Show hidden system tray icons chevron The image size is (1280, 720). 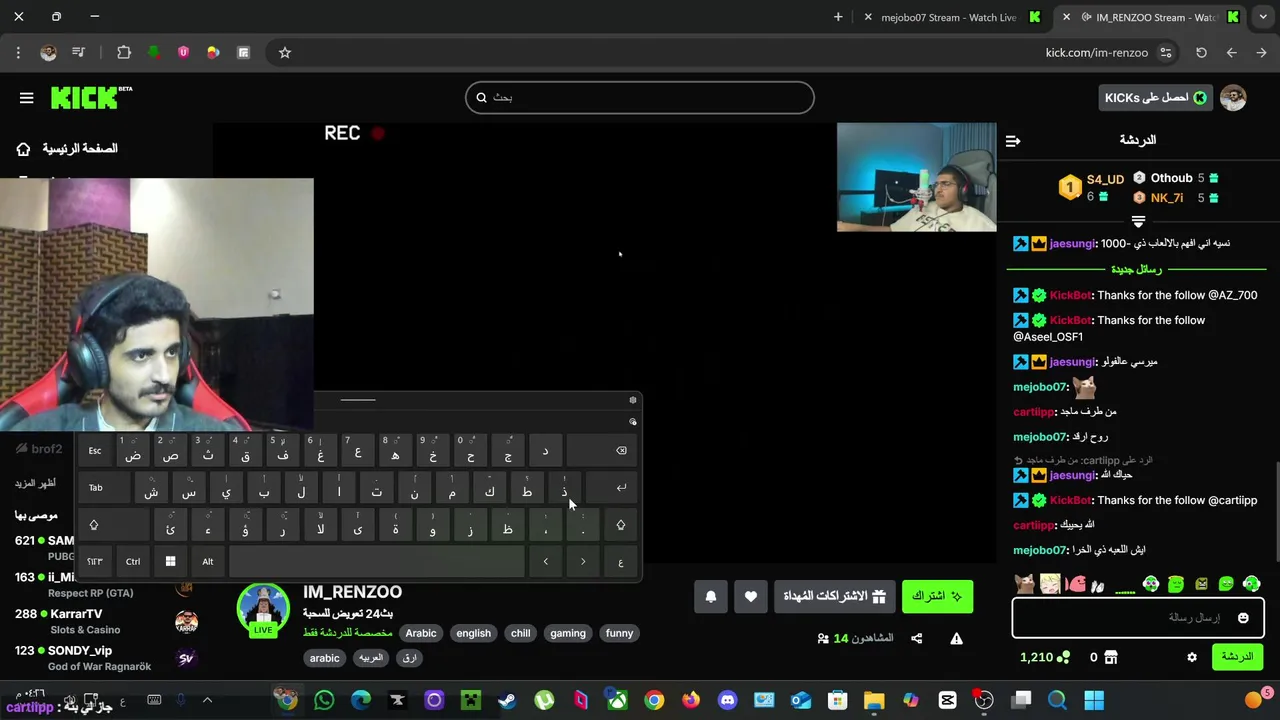pyautogui.click(x=209, y=700)
